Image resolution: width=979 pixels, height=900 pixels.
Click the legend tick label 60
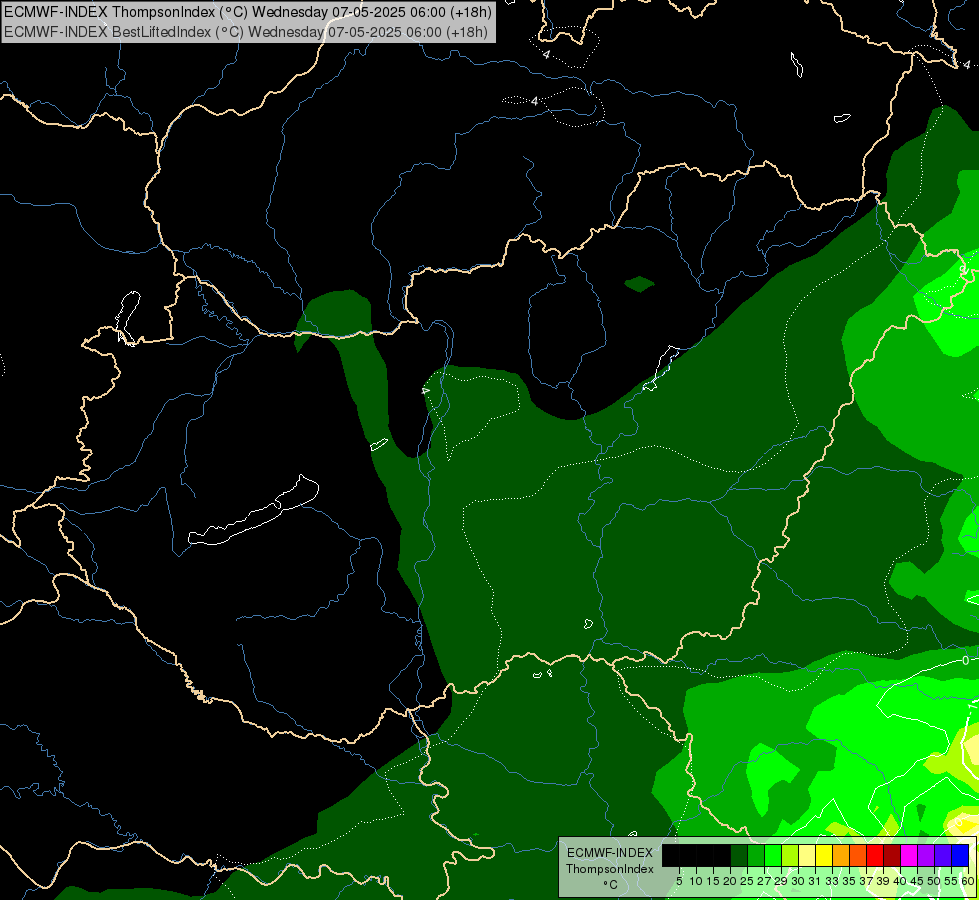click(968, 881)
